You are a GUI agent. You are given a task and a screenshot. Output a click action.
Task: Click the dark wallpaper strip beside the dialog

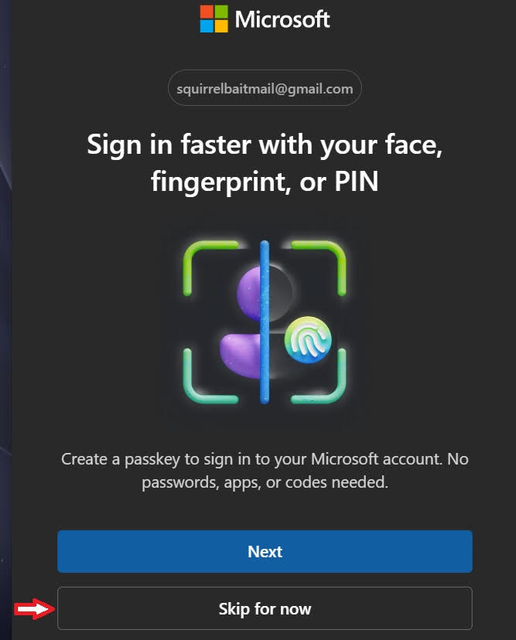pyautogui.click(x=6, y=320)
